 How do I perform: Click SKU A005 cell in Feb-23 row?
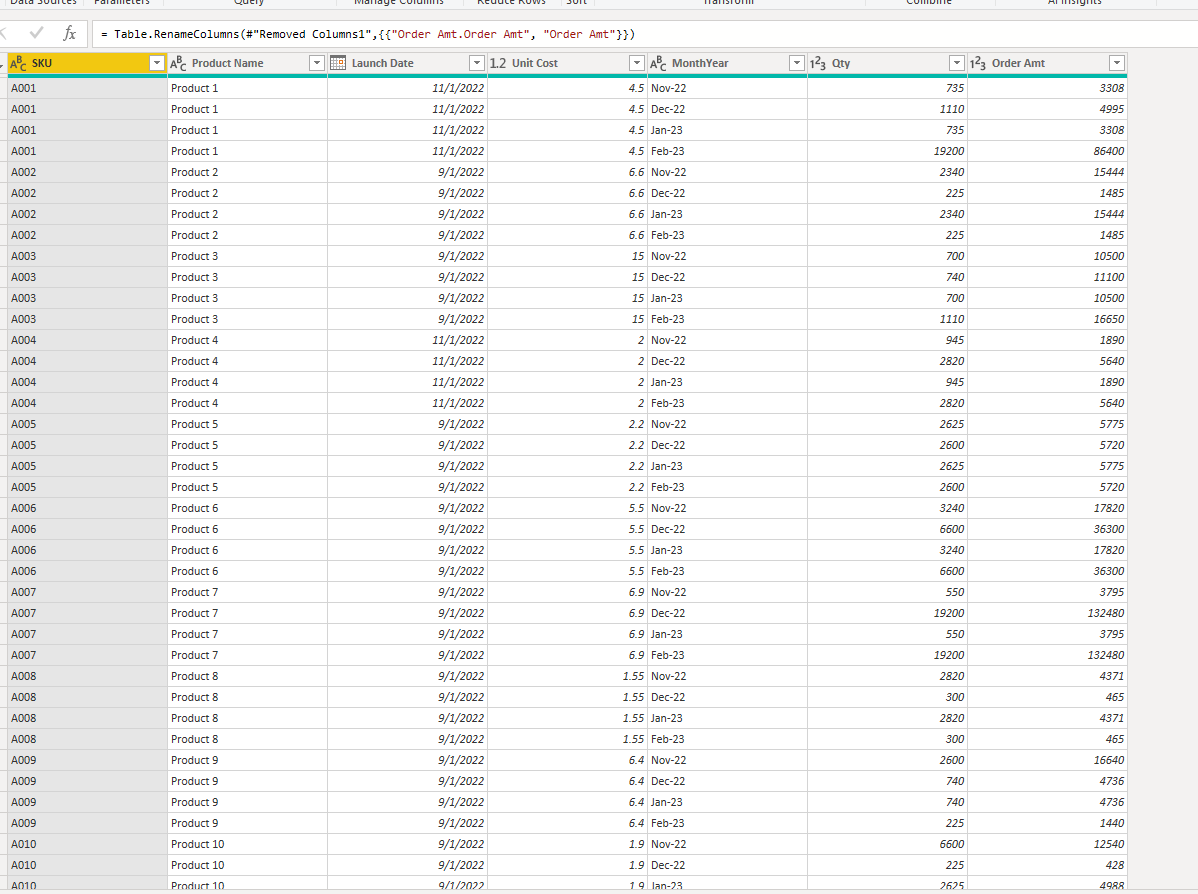click(x=87, y=487)
